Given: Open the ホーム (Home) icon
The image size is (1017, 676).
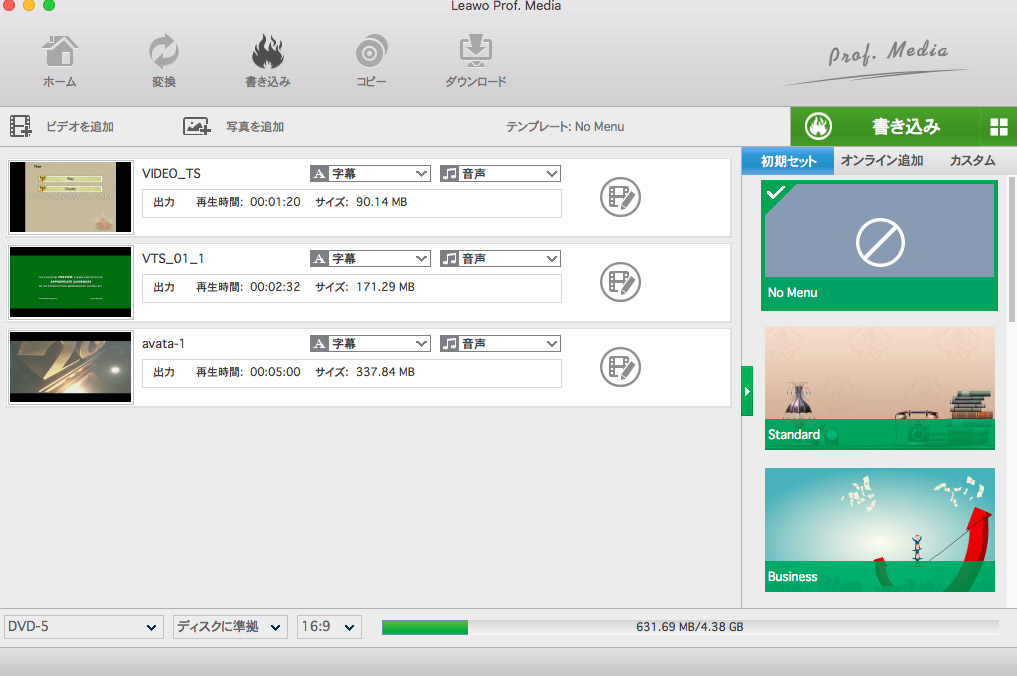Looking at the screenshot, I should [x=59, y=53].
